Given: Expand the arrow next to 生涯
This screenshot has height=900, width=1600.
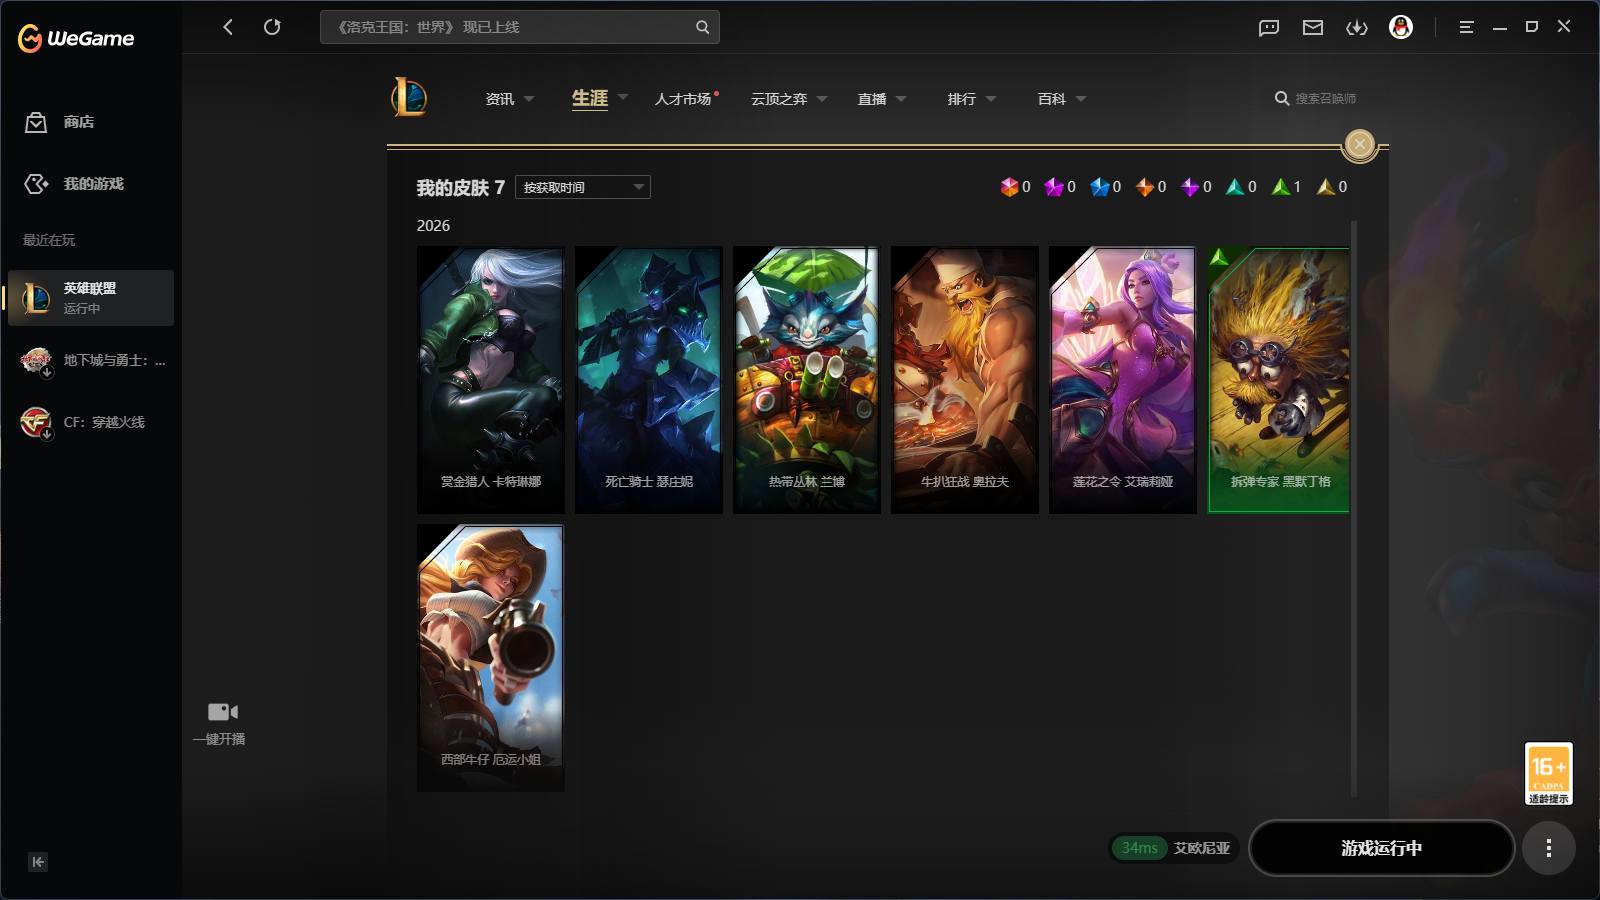Looking at the screenshot, I should (623, 98).
